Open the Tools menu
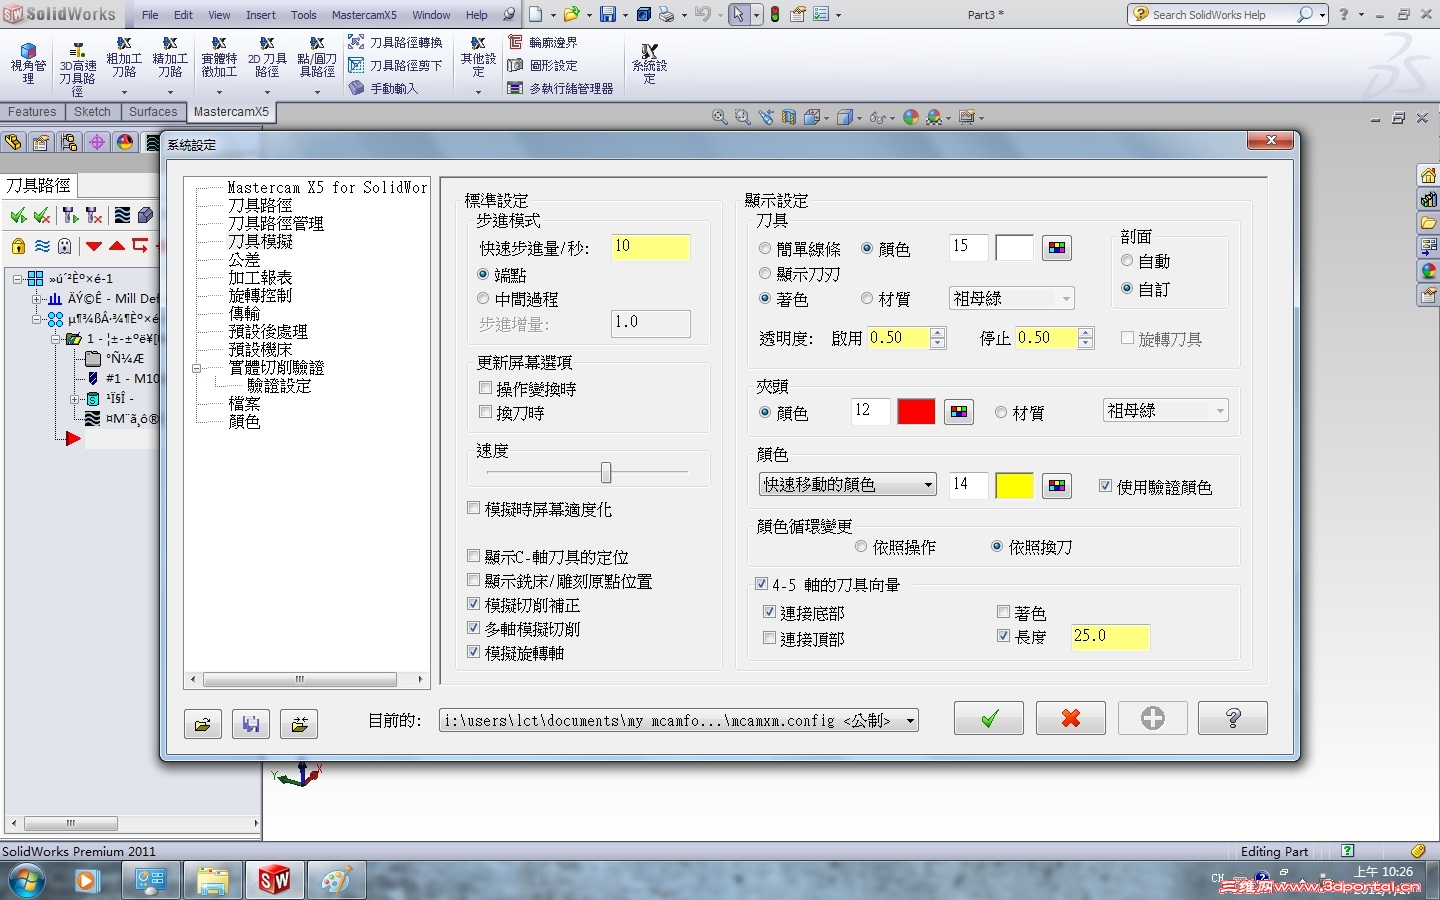Viewport: 1440px width, 900px height. click(304, 15)
